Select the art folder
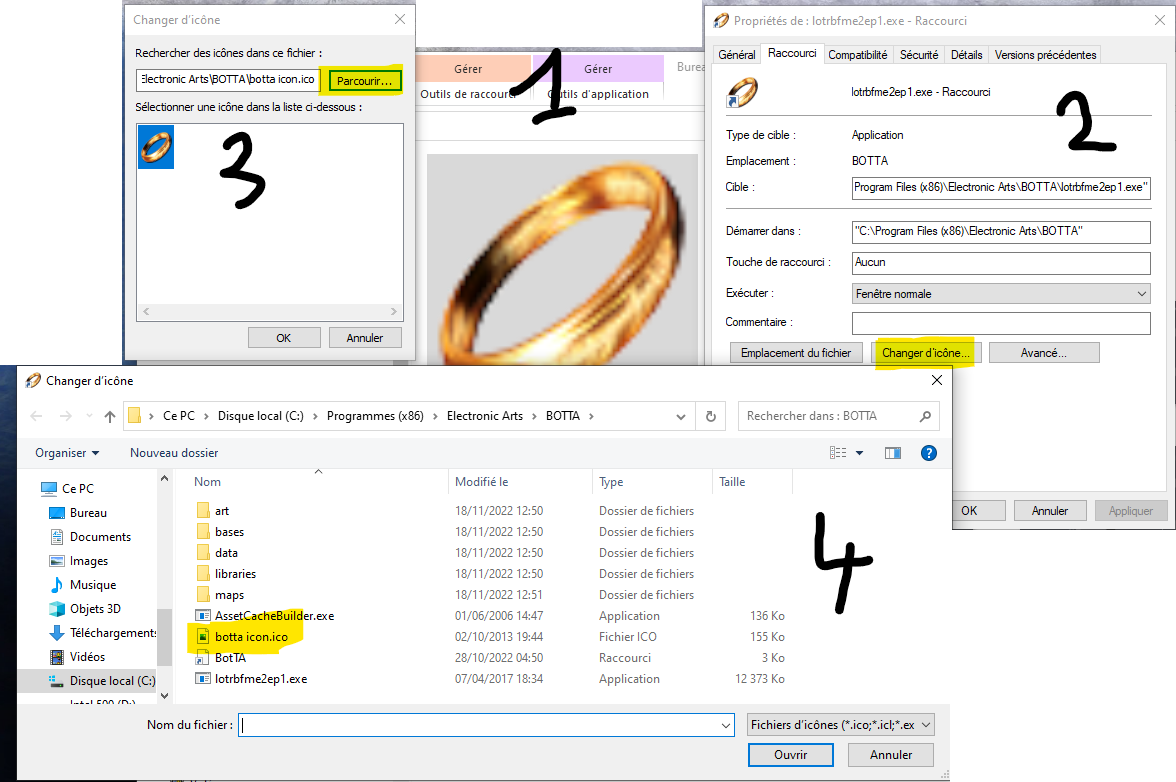Viewport: 1176px width, 782px height. click(x=221, y=511)
